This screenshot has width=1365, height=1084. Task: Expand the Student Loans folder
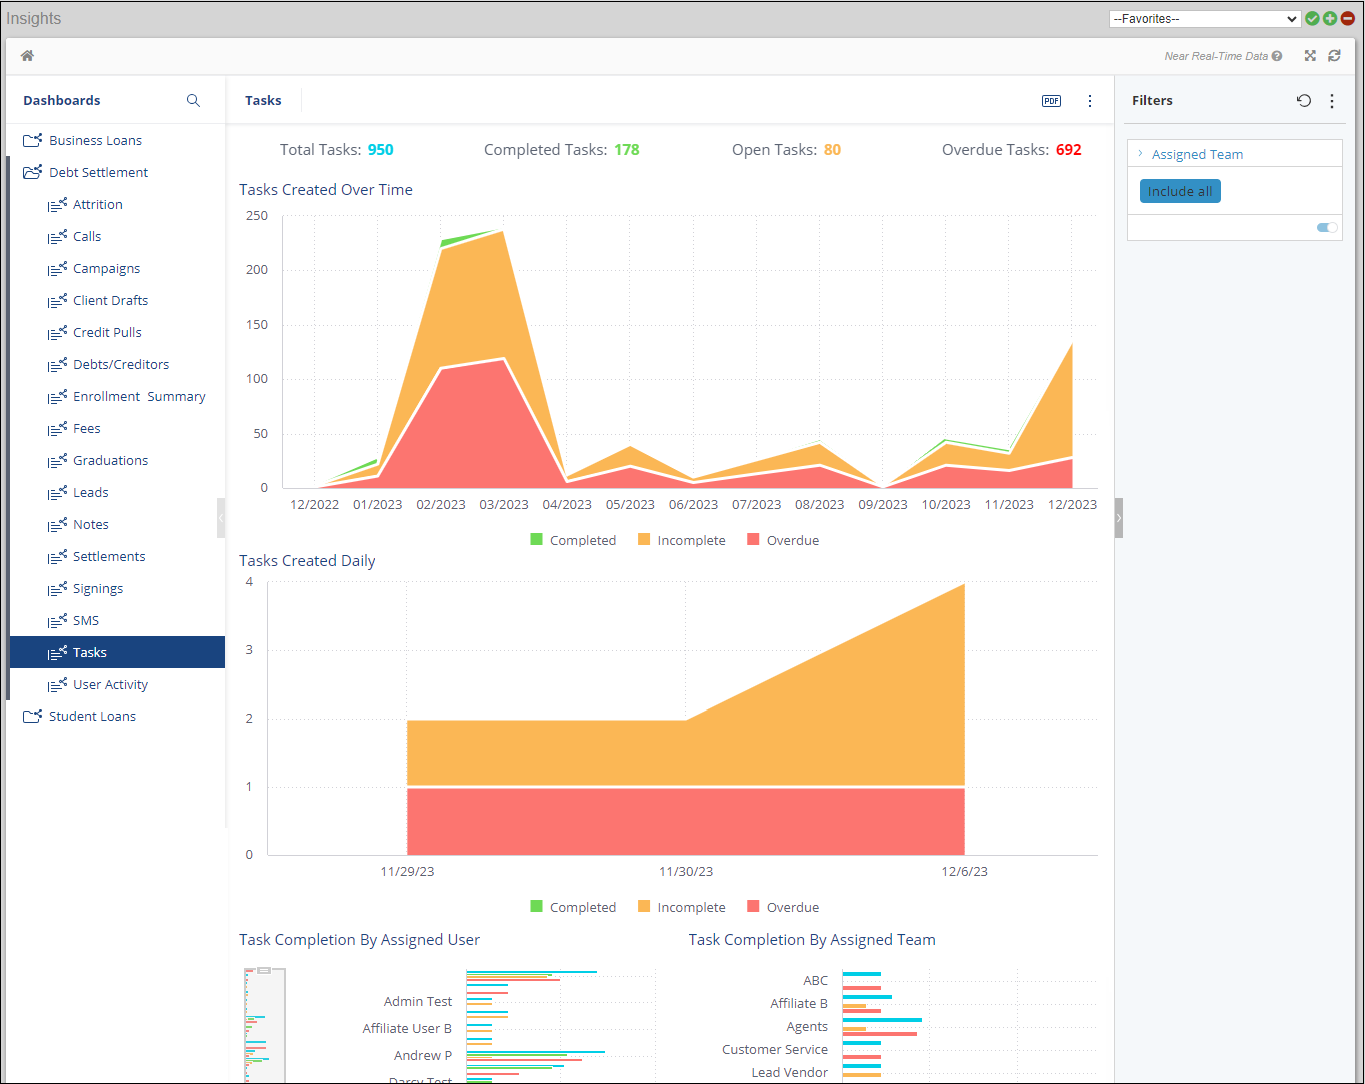[92, 716]
